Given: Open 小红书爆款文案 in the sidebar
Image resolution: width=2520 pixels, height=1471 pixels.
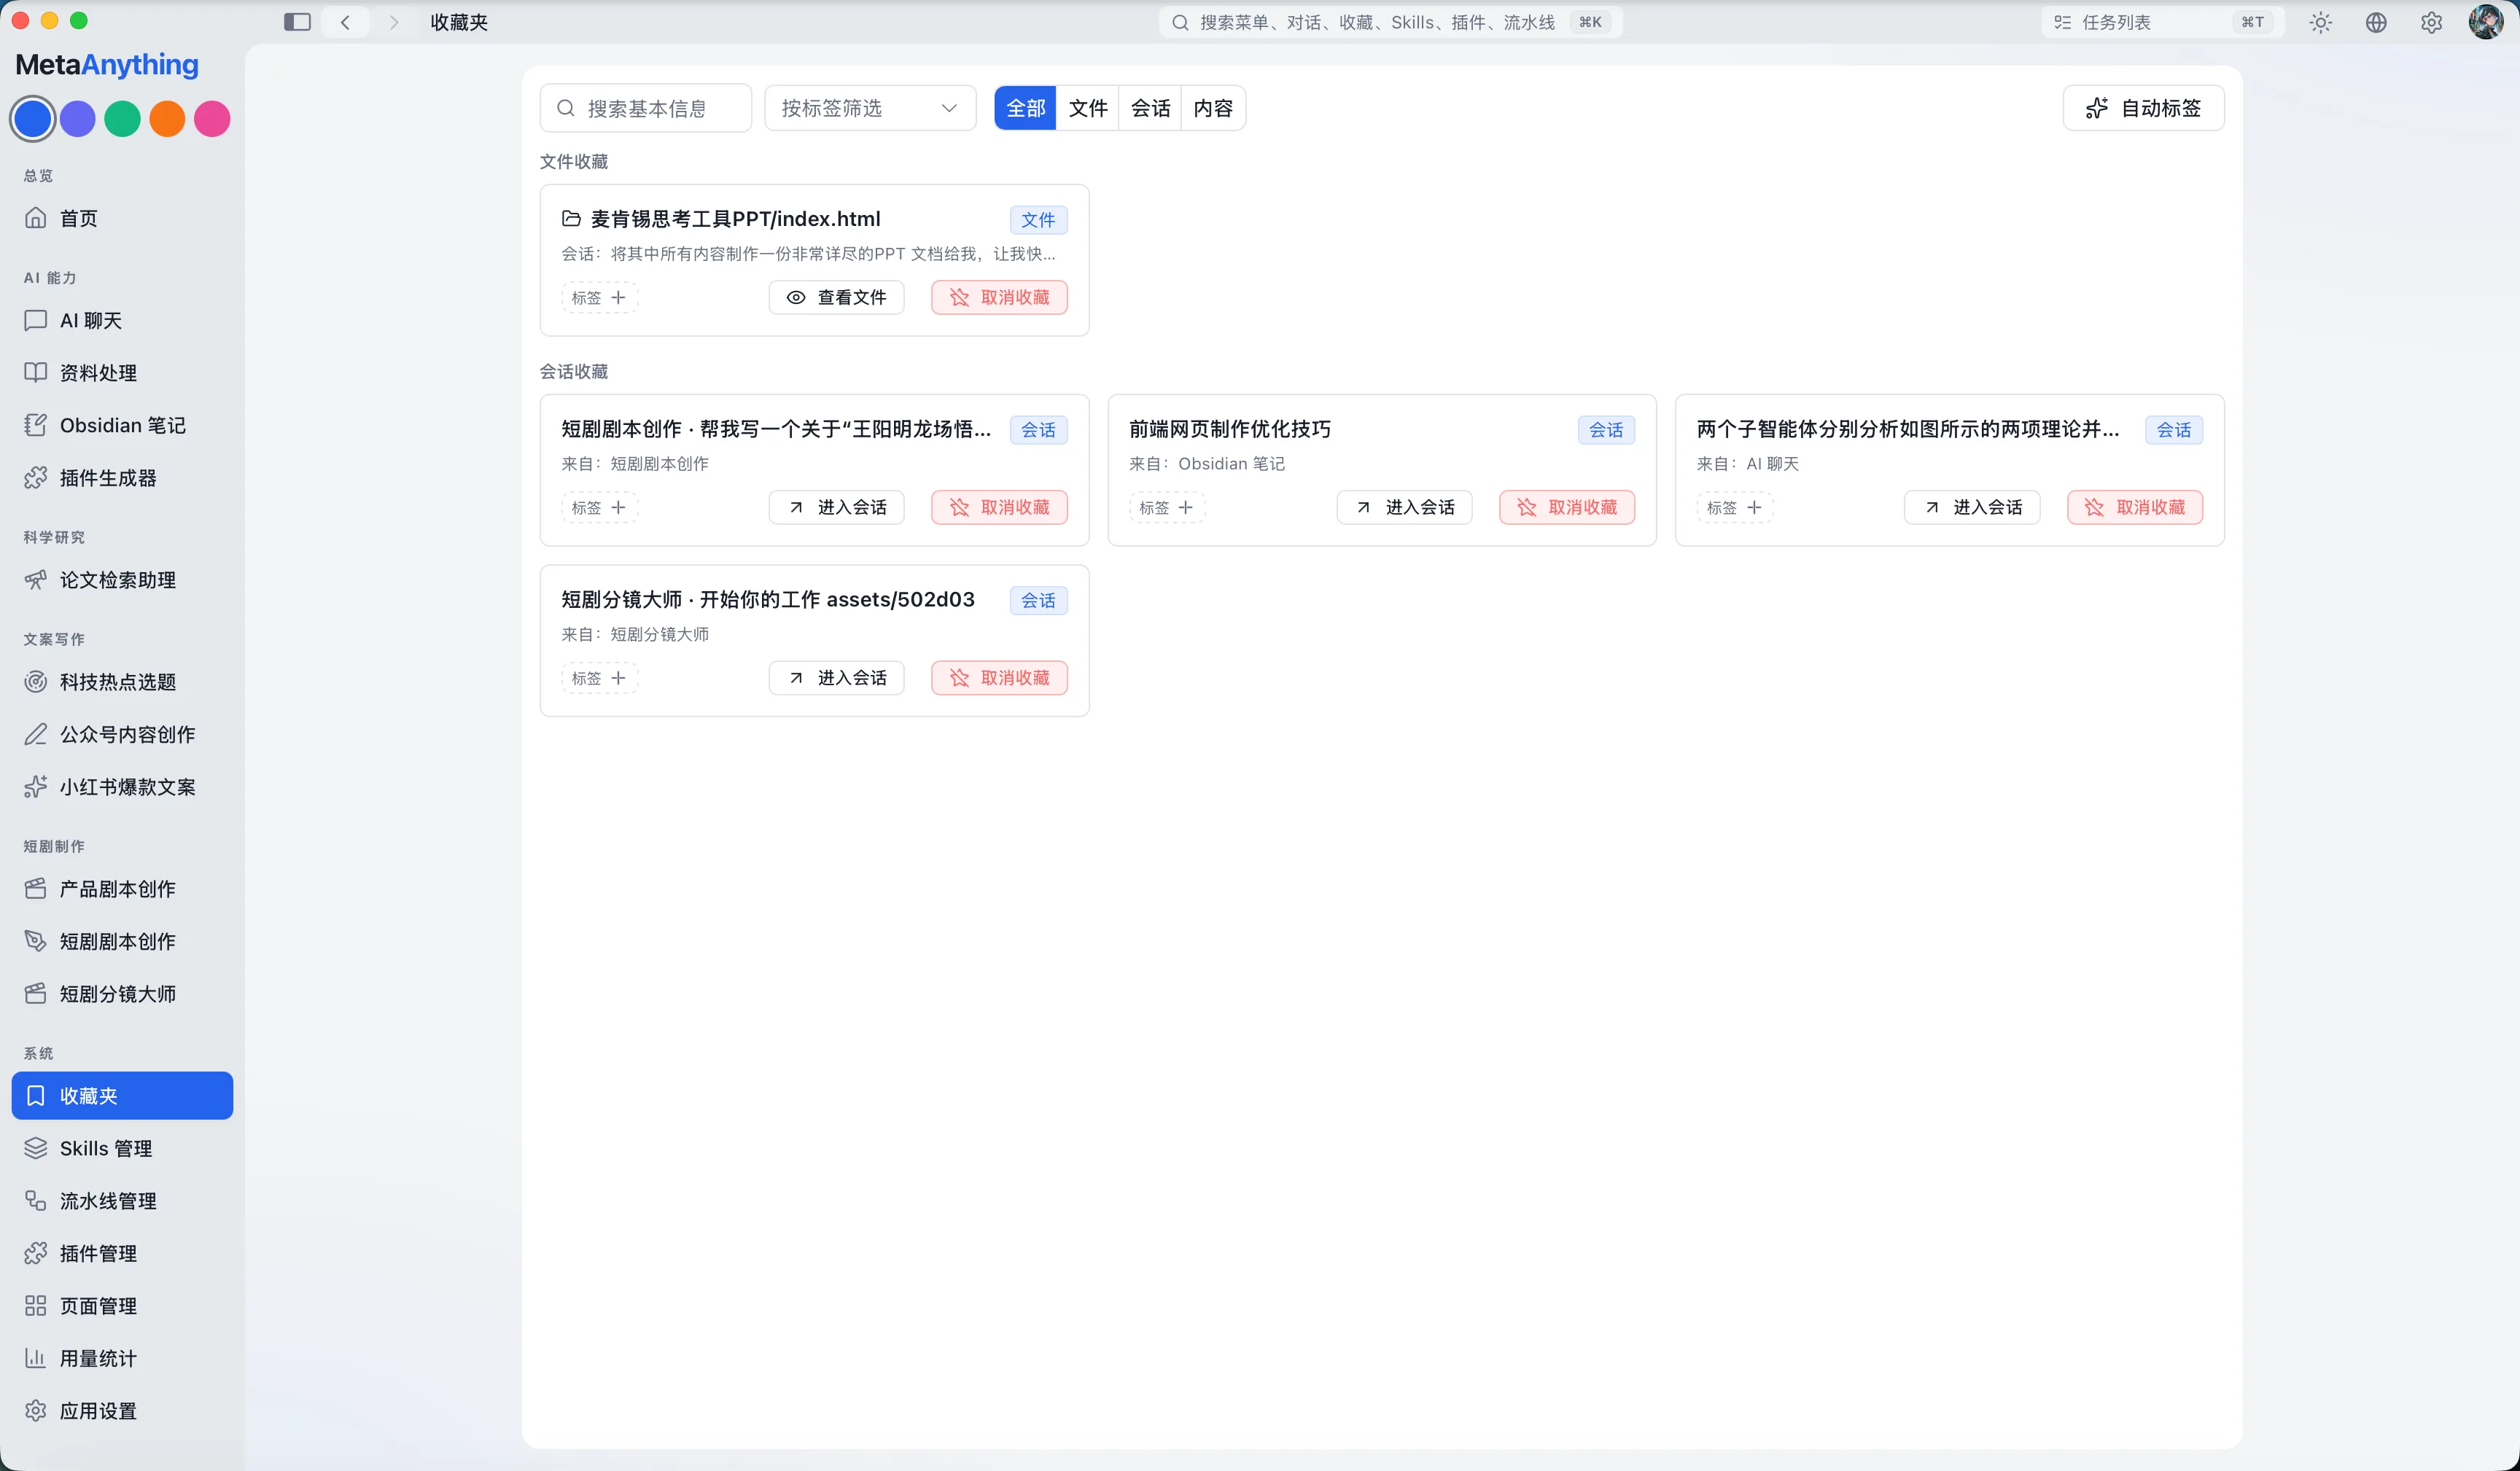Looking at the screenshot, I should pos(122,787).
